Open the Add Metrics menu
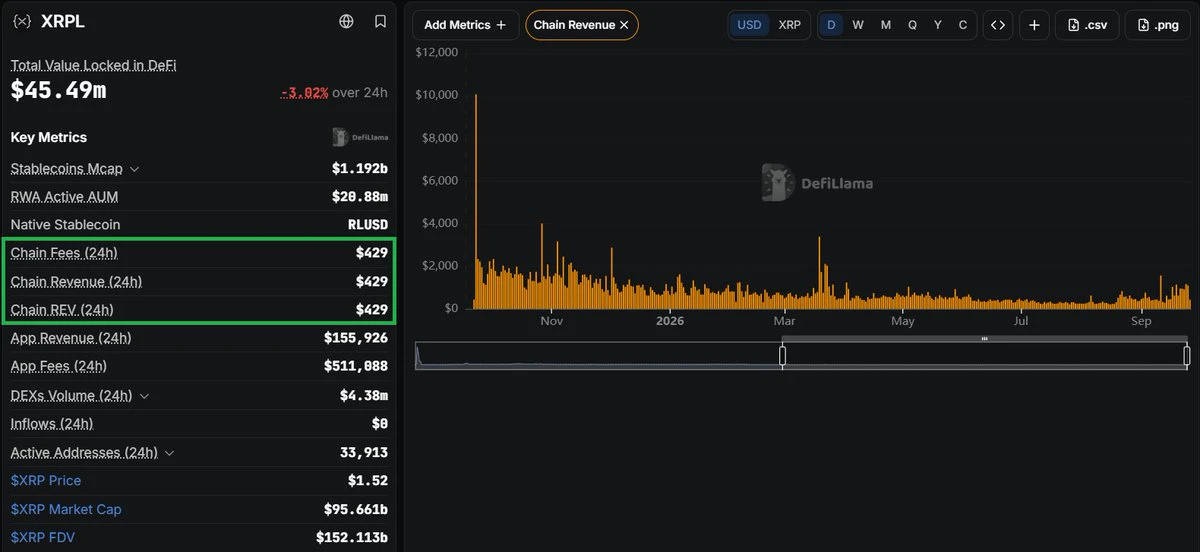 click(464, 25)
